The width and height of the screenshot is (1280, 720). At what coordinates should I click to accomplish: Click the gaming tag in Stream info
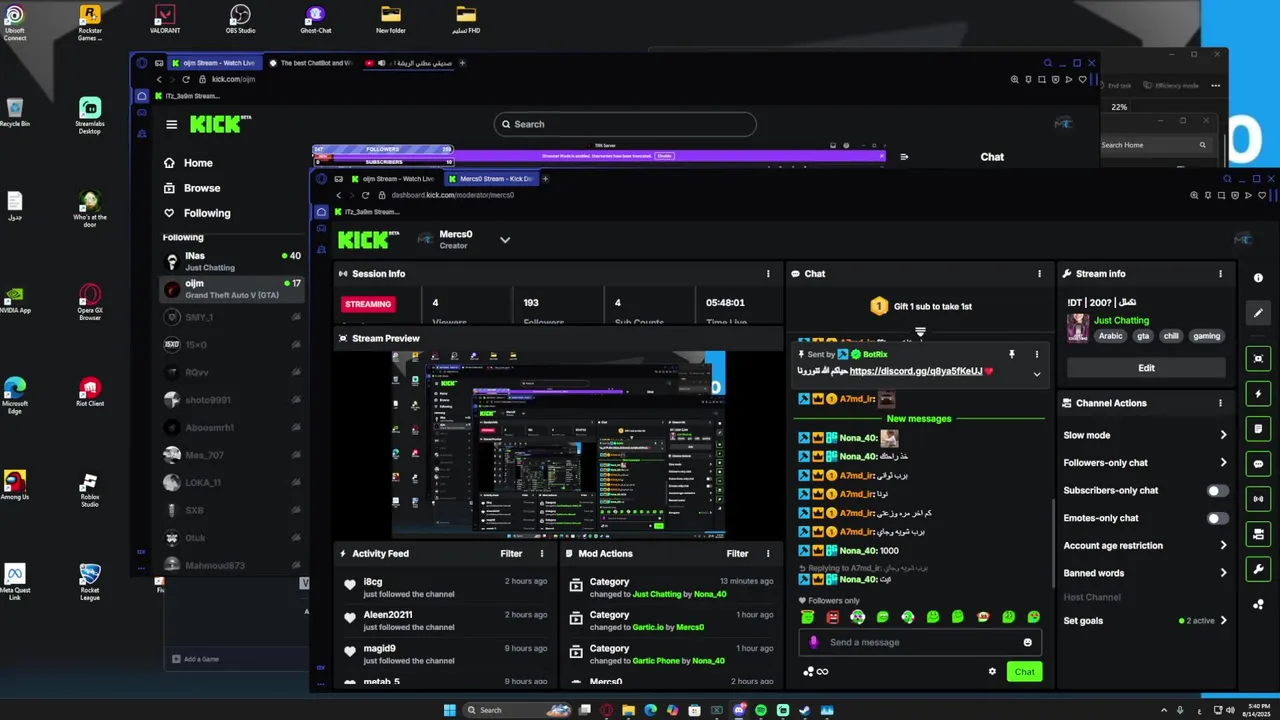point(1206,336)
